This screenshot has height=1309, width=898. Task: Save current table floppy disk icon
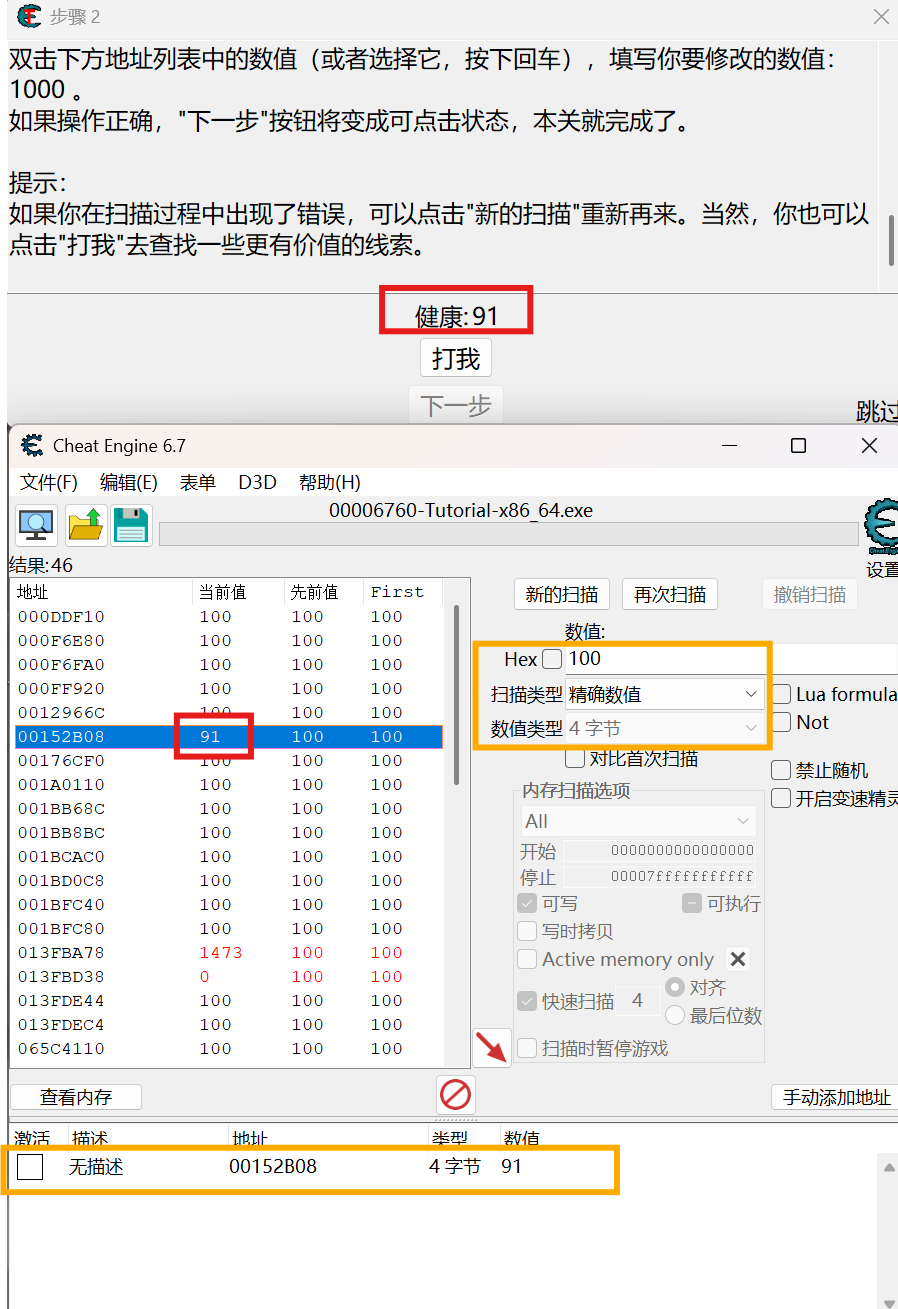coord(131,525)
